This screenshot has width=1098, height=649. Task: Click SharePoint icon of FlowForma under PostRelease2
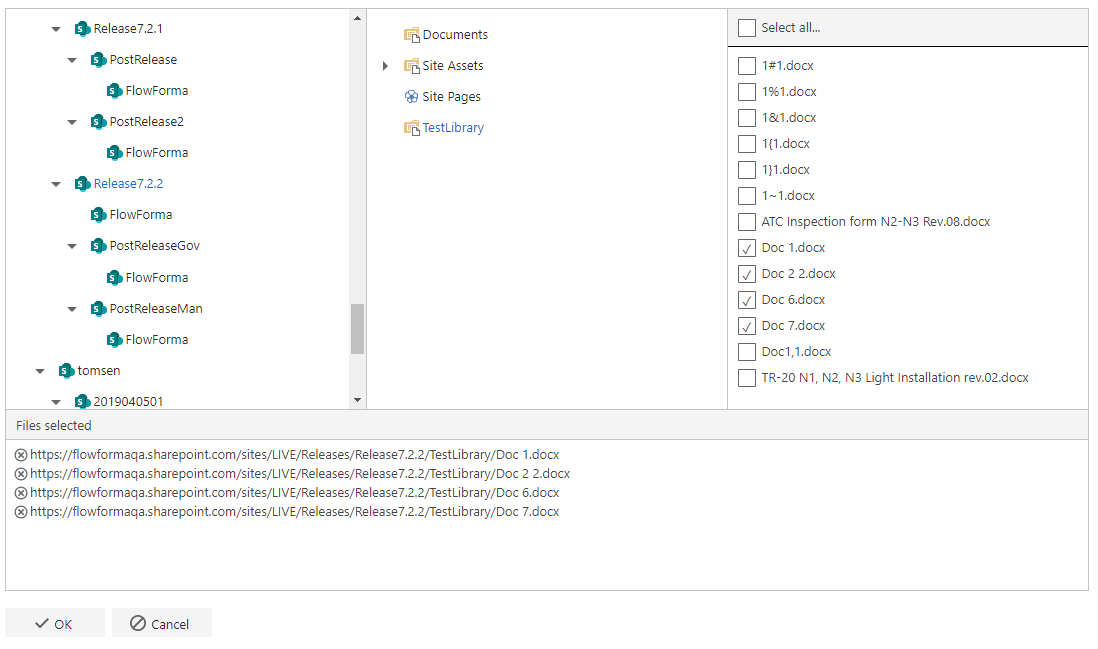click(115, 153)
